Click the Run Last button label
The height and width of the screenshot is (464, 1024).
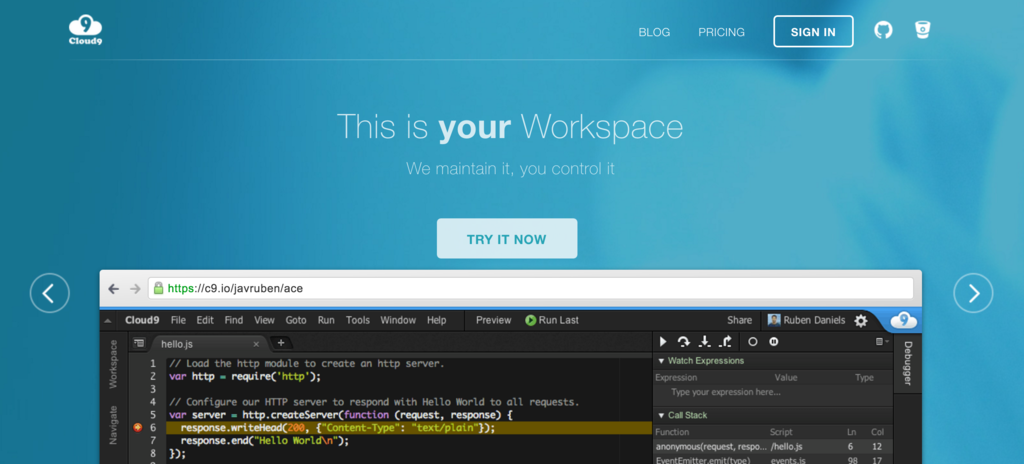click(559, 320)
